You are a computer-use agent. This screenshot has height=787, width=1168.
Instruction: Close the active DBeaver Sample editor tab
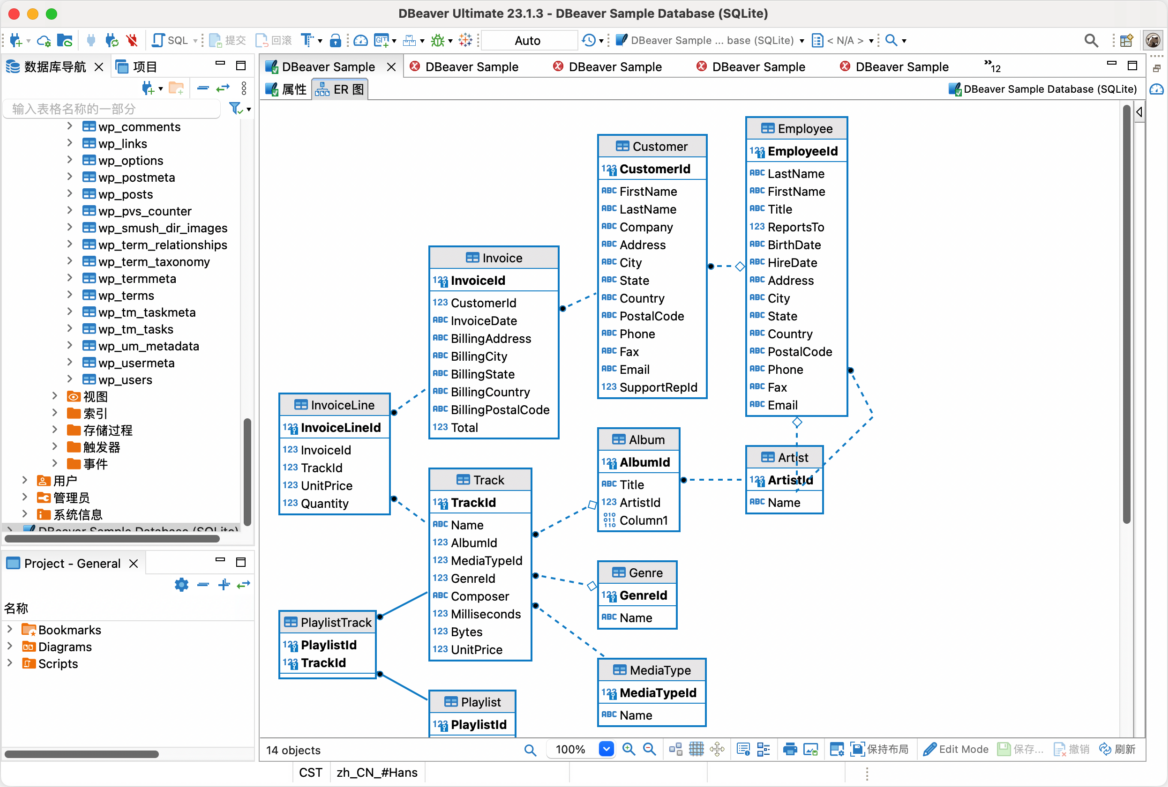(x=391, y=67)
